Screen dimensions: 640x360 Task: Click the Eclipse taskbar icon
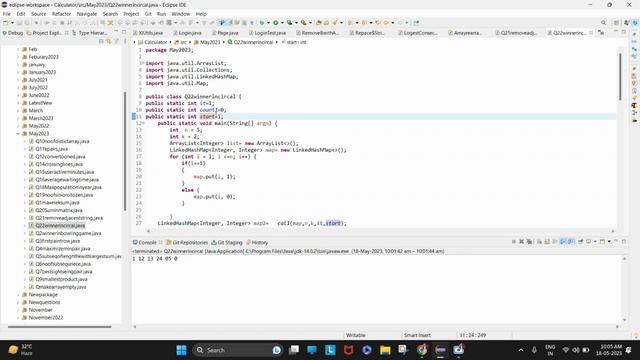440,350
